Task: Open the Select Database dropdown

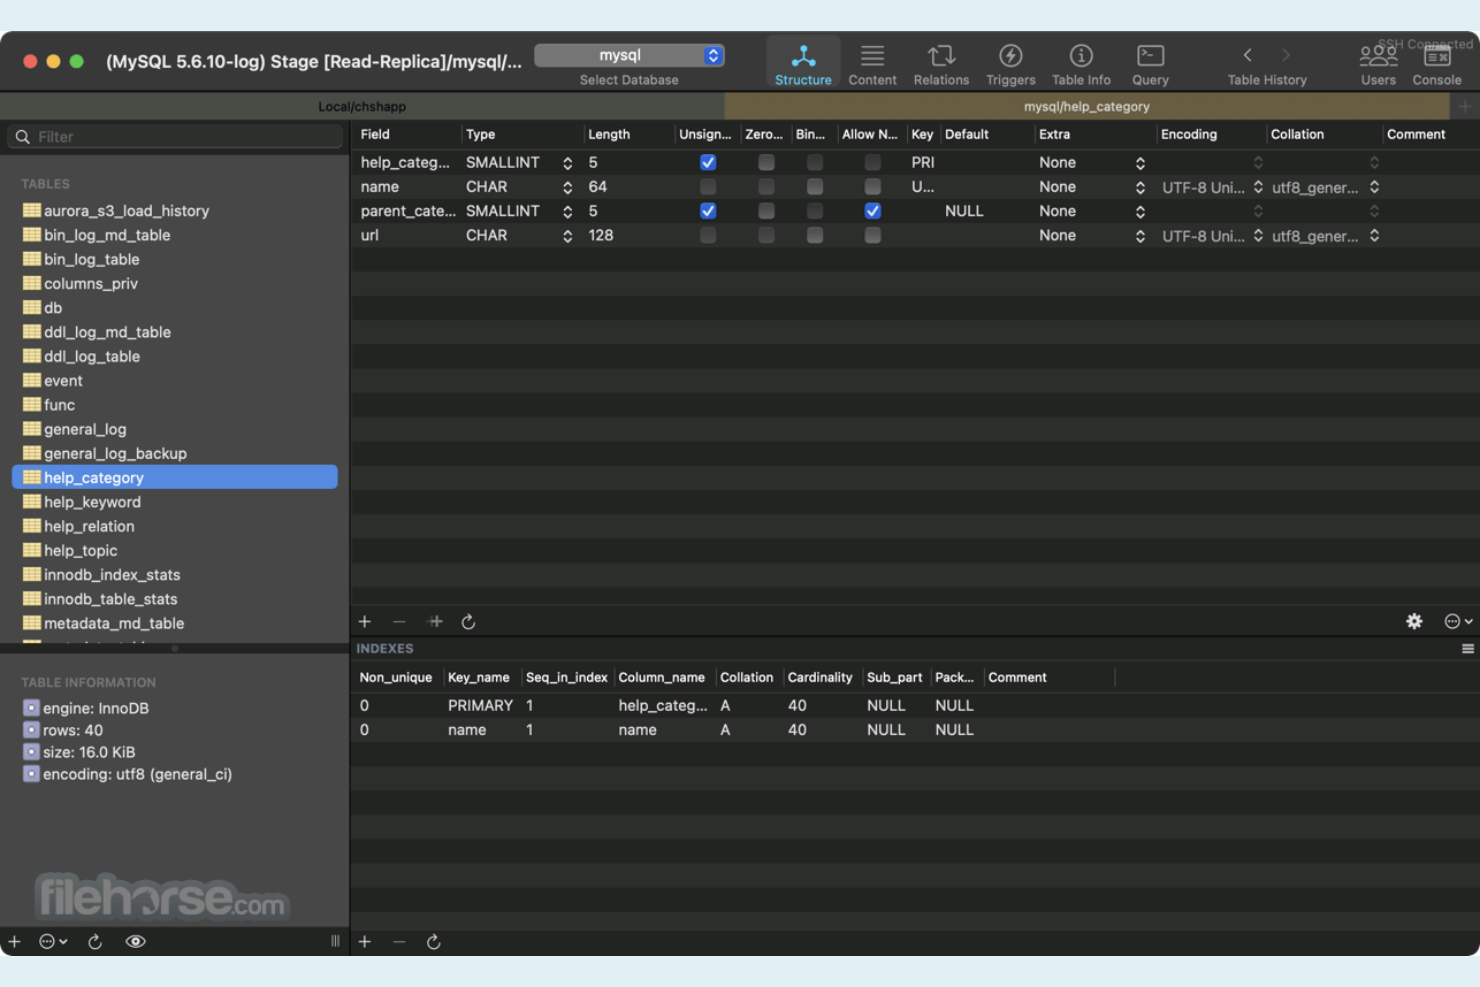Action: point(629,55)
